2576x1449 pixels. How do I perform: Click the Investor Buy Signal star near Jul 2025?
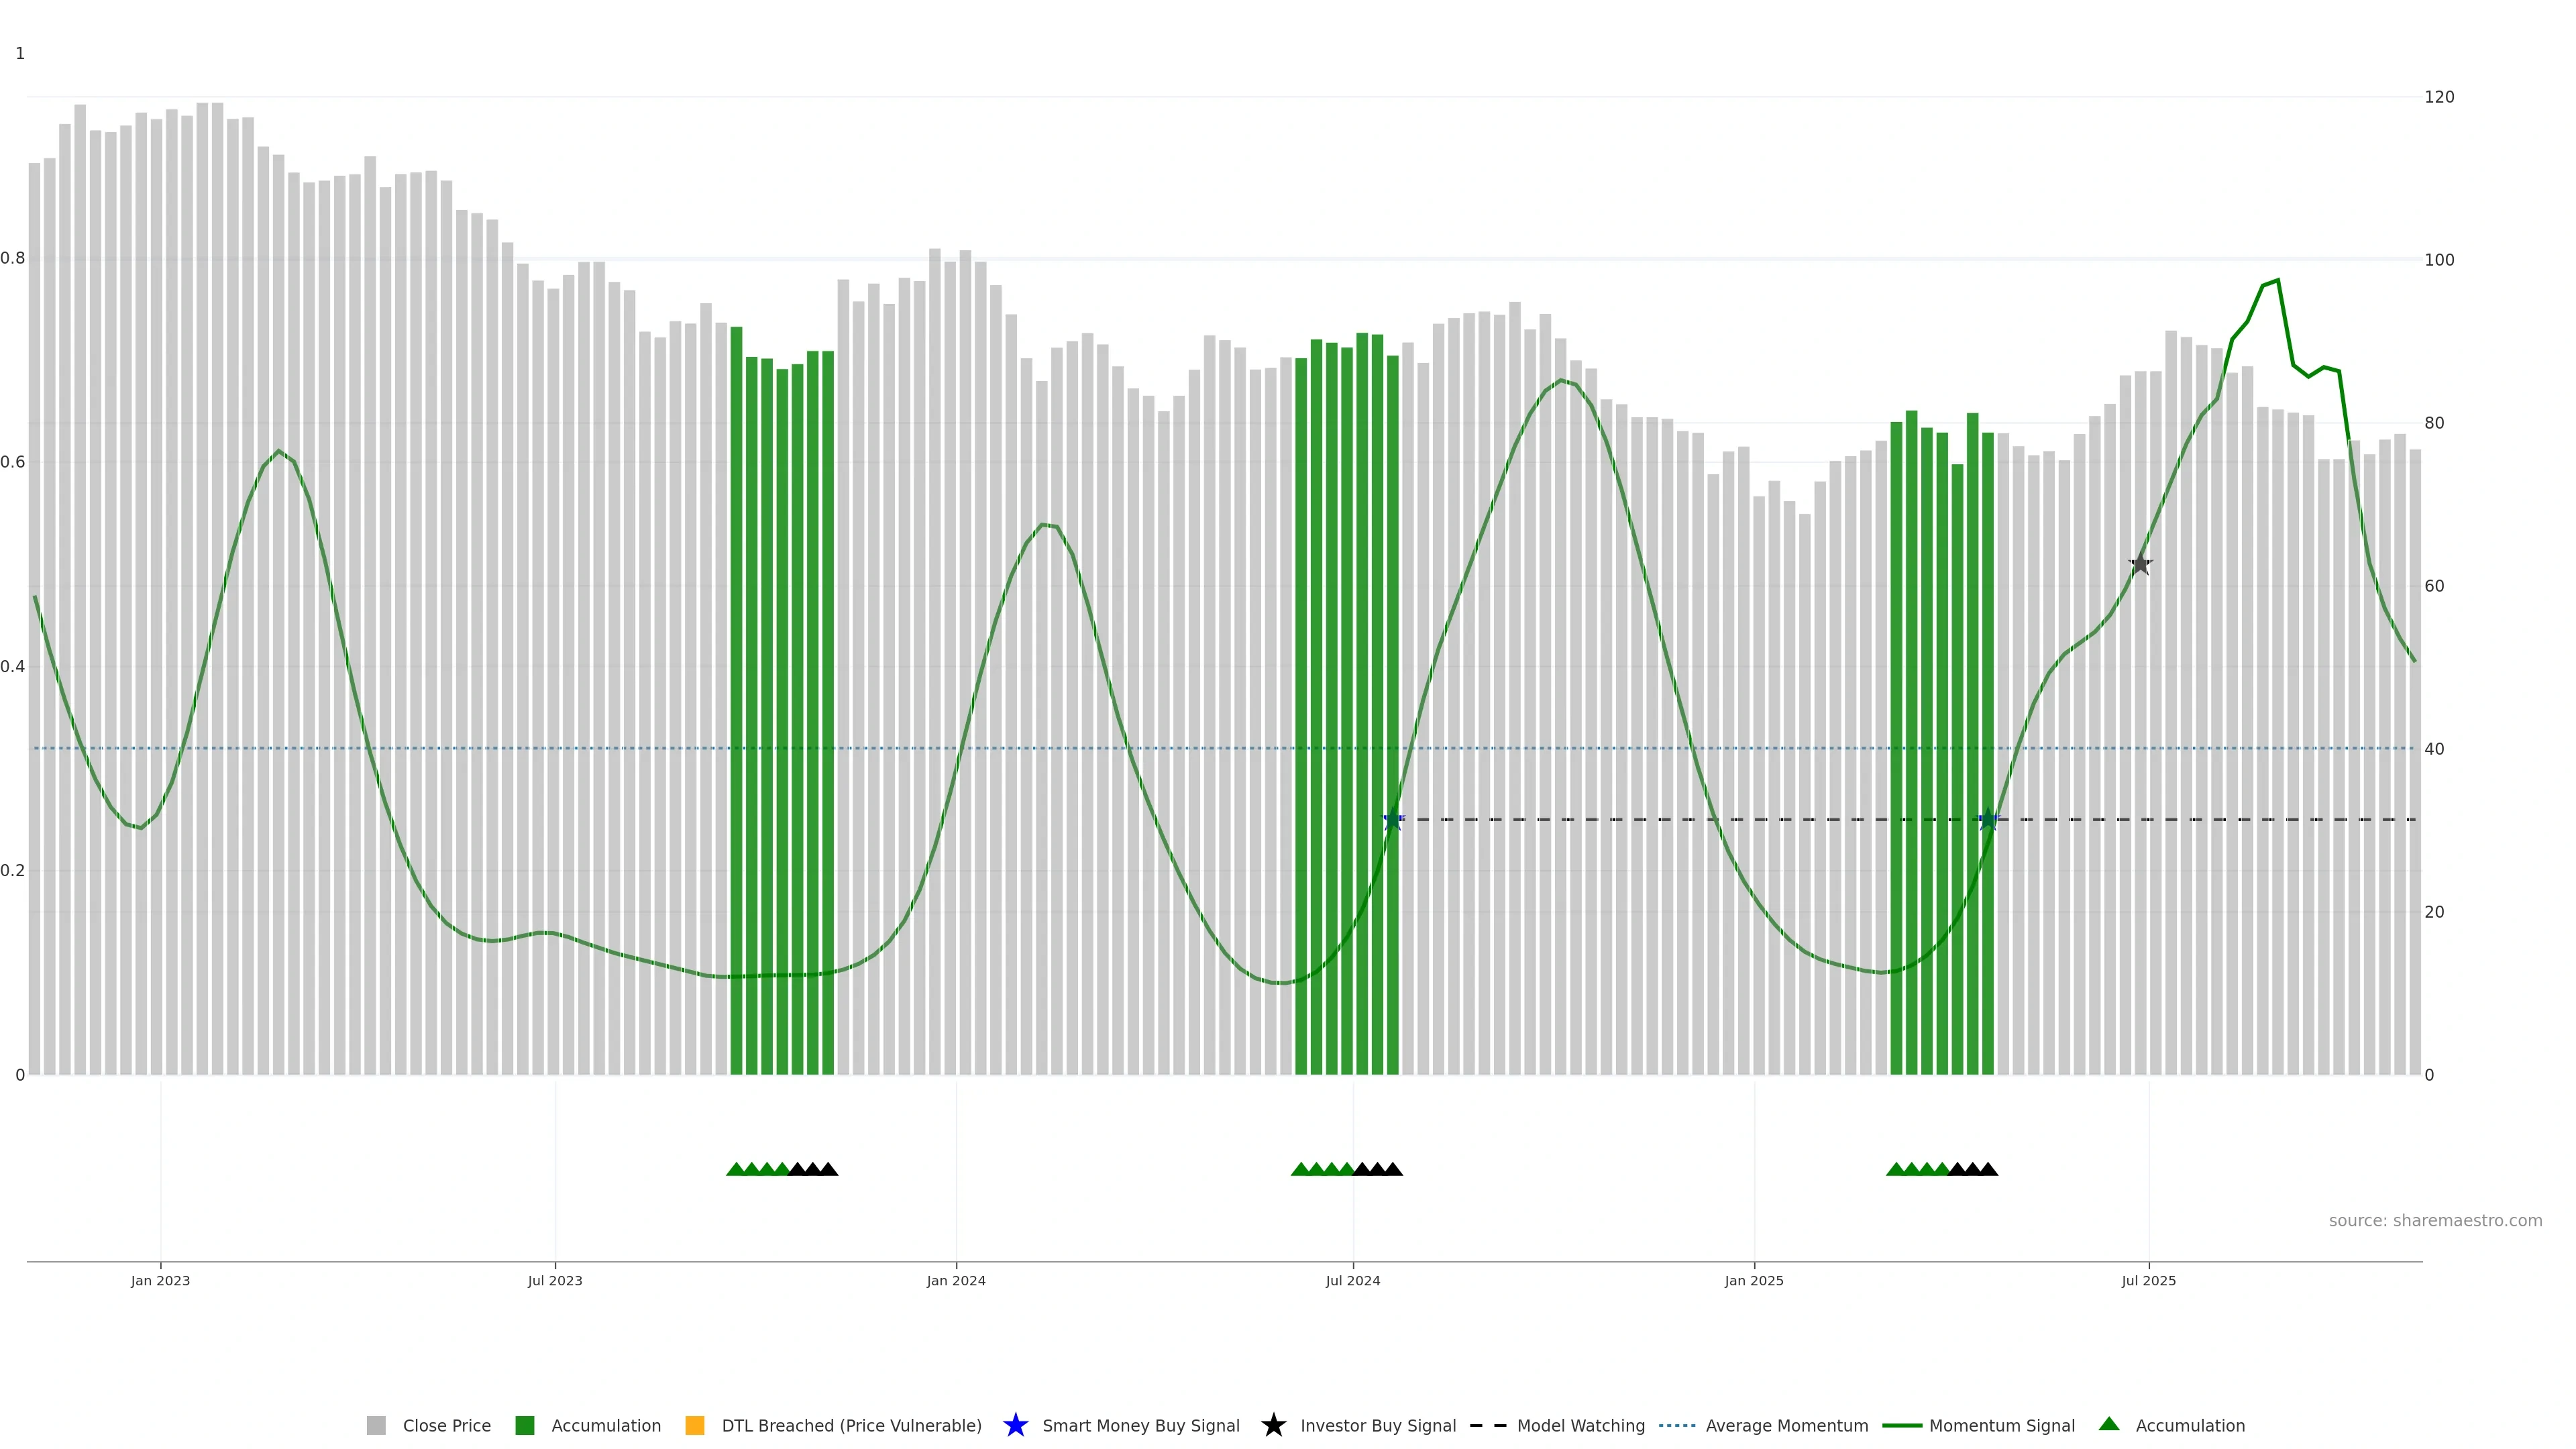[2139, 565]
